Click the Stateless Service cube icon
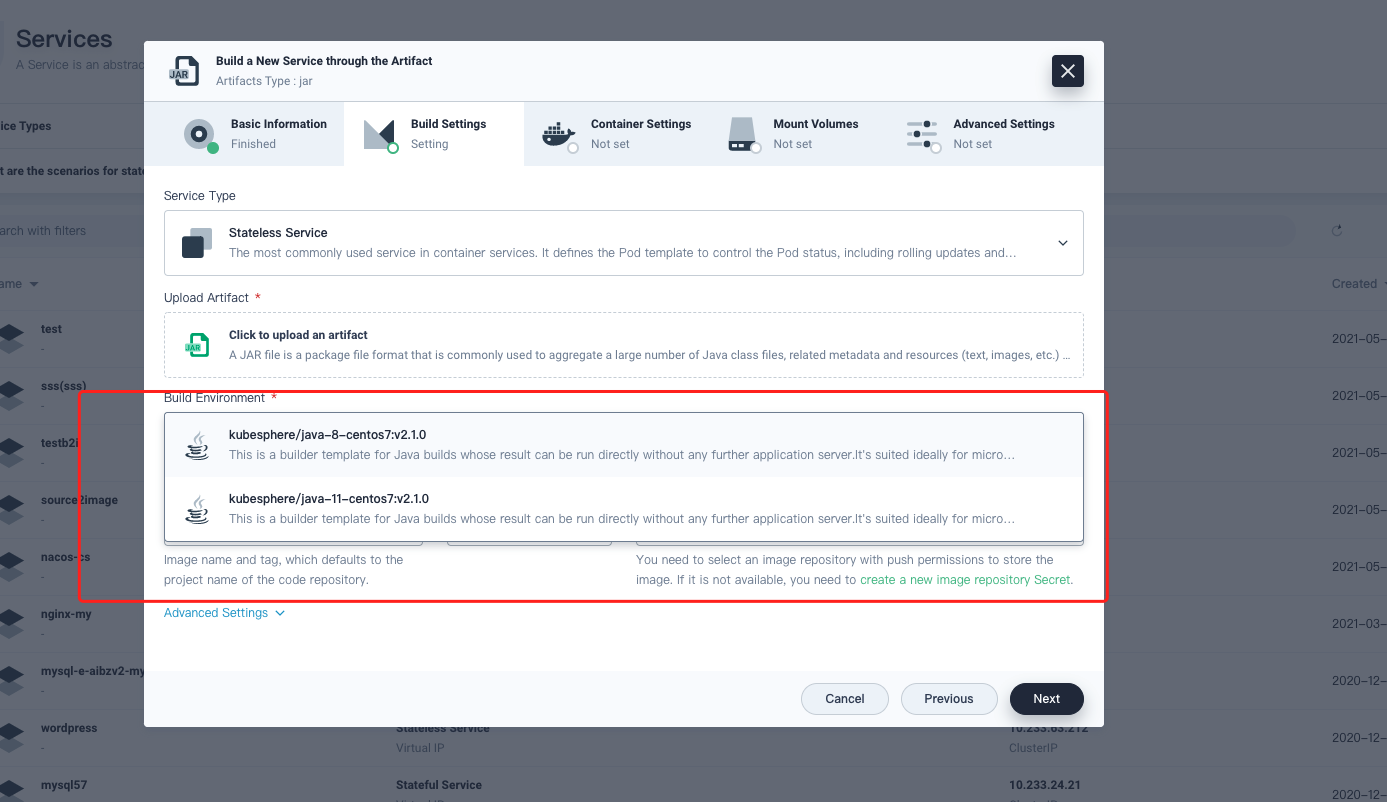This screenshot has height=802, width=1387. [x=196, y=242]
